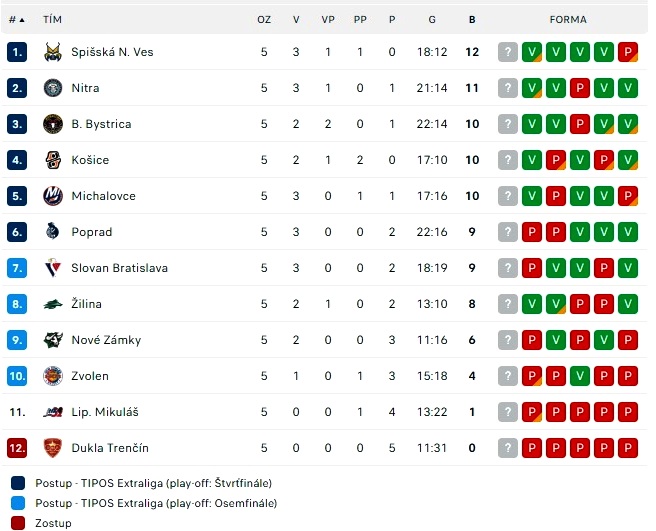
Task: Click Zvolen's green V form badge
Action: 580,376
